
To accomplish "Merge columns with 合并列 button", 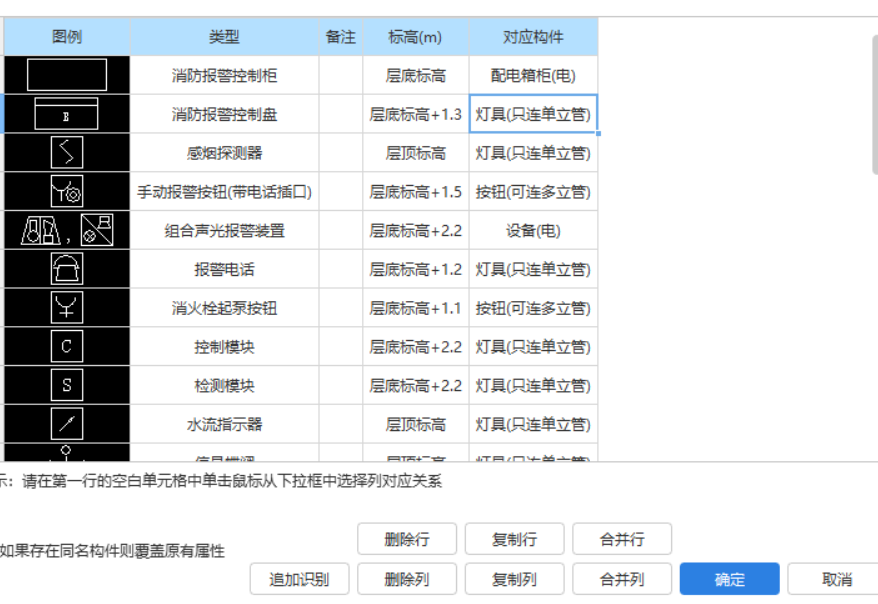I will tap(622, 579).
